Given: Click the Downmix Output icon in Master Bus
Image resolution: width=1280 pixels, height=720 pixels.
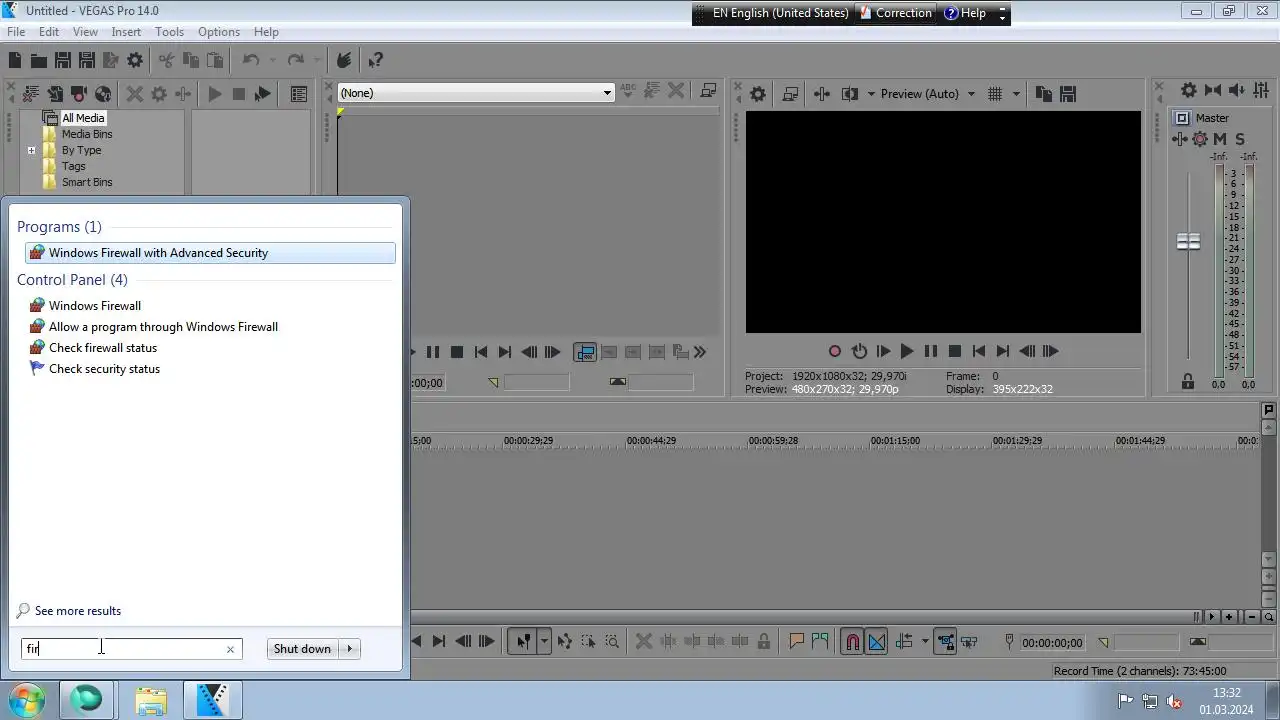Looking at the screenshot, I should [1213, 90].
